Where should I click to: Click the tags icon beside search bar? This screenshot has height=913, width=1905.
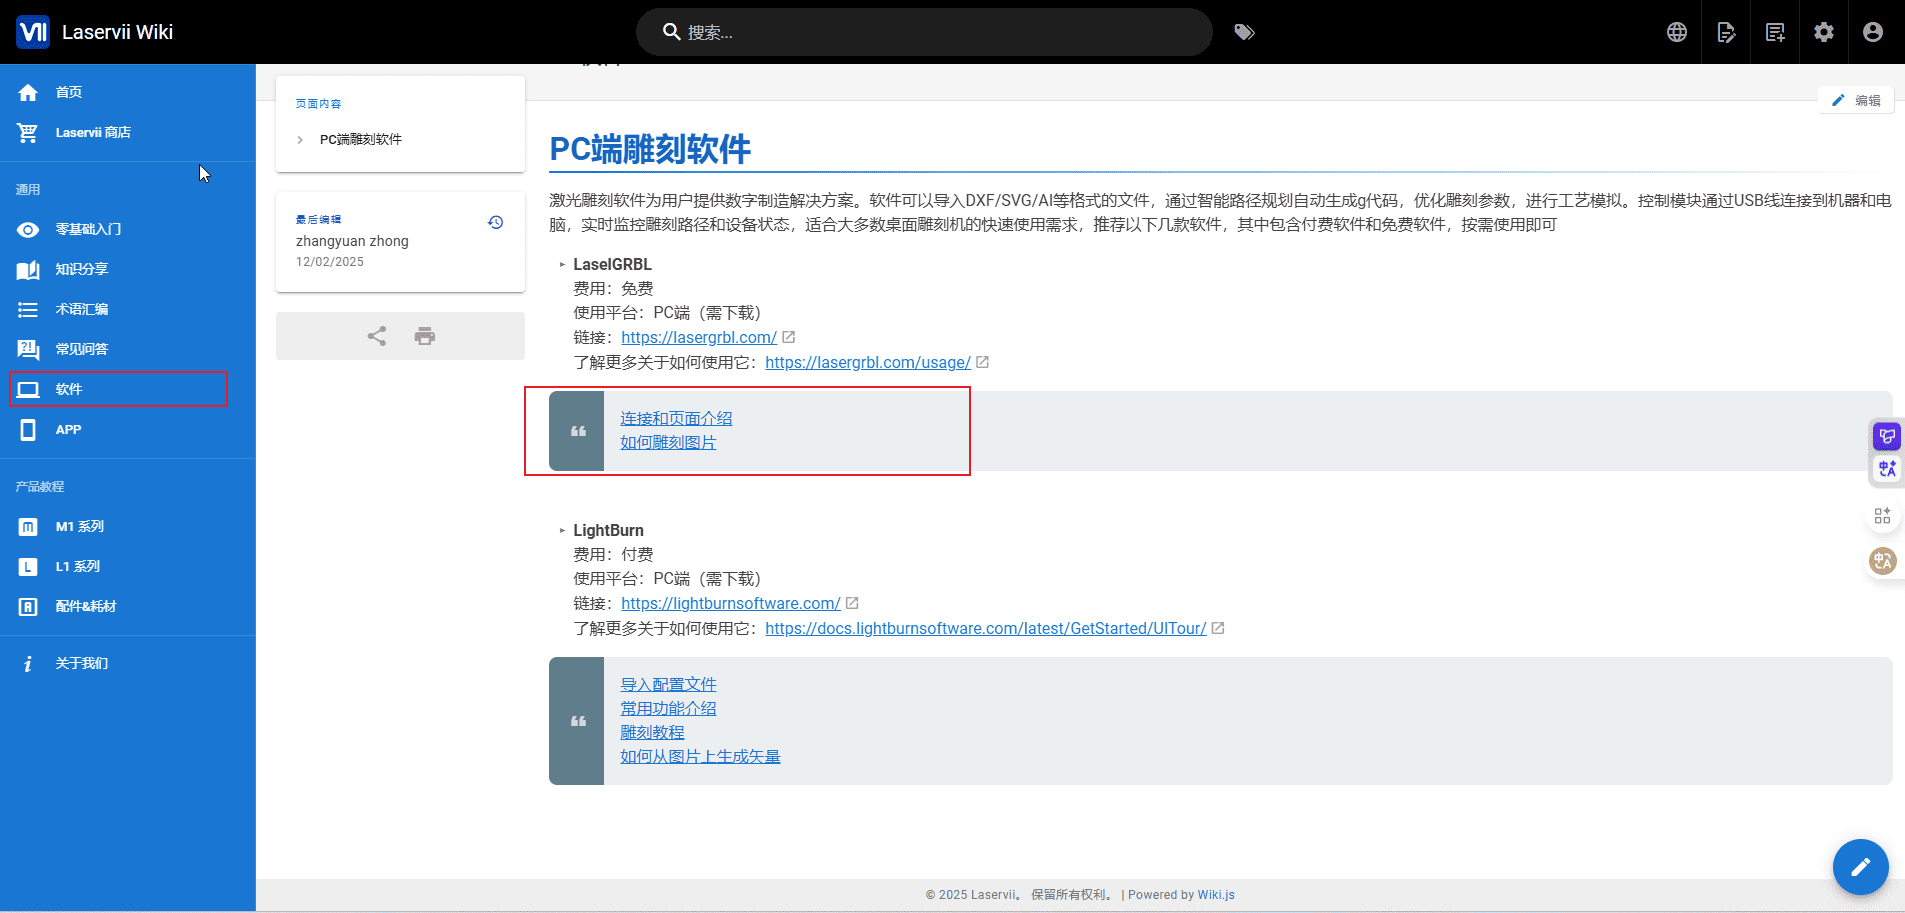pyautogui.click(x=1244, y=32)
